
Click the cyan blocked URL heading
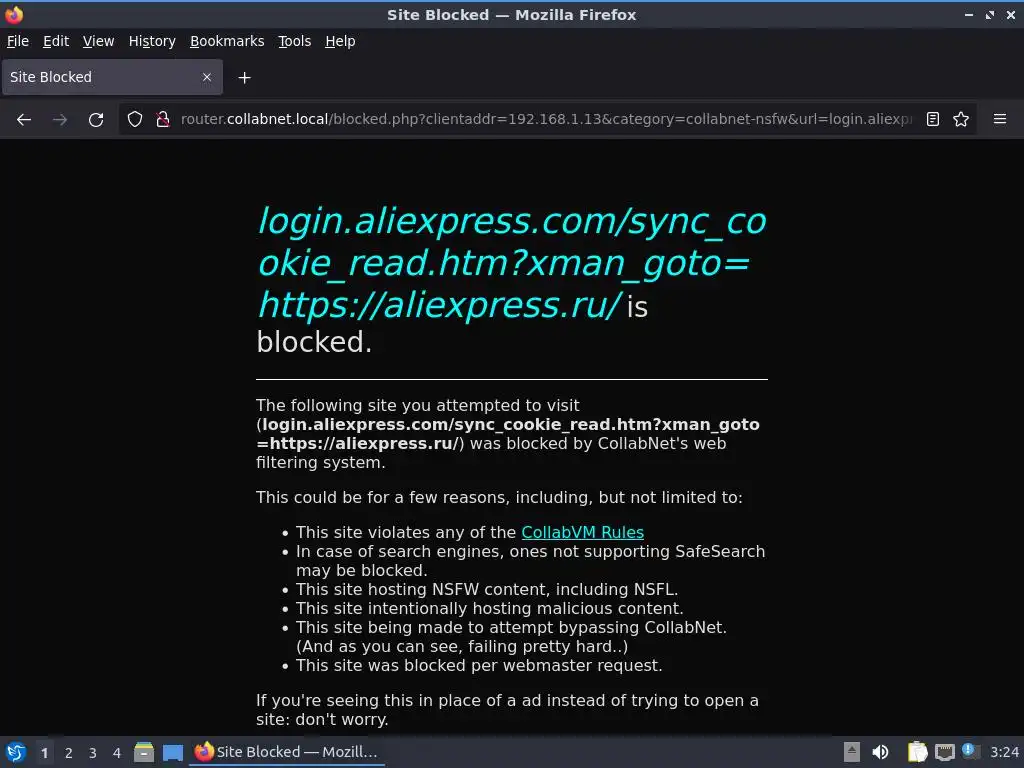point(512,263)
